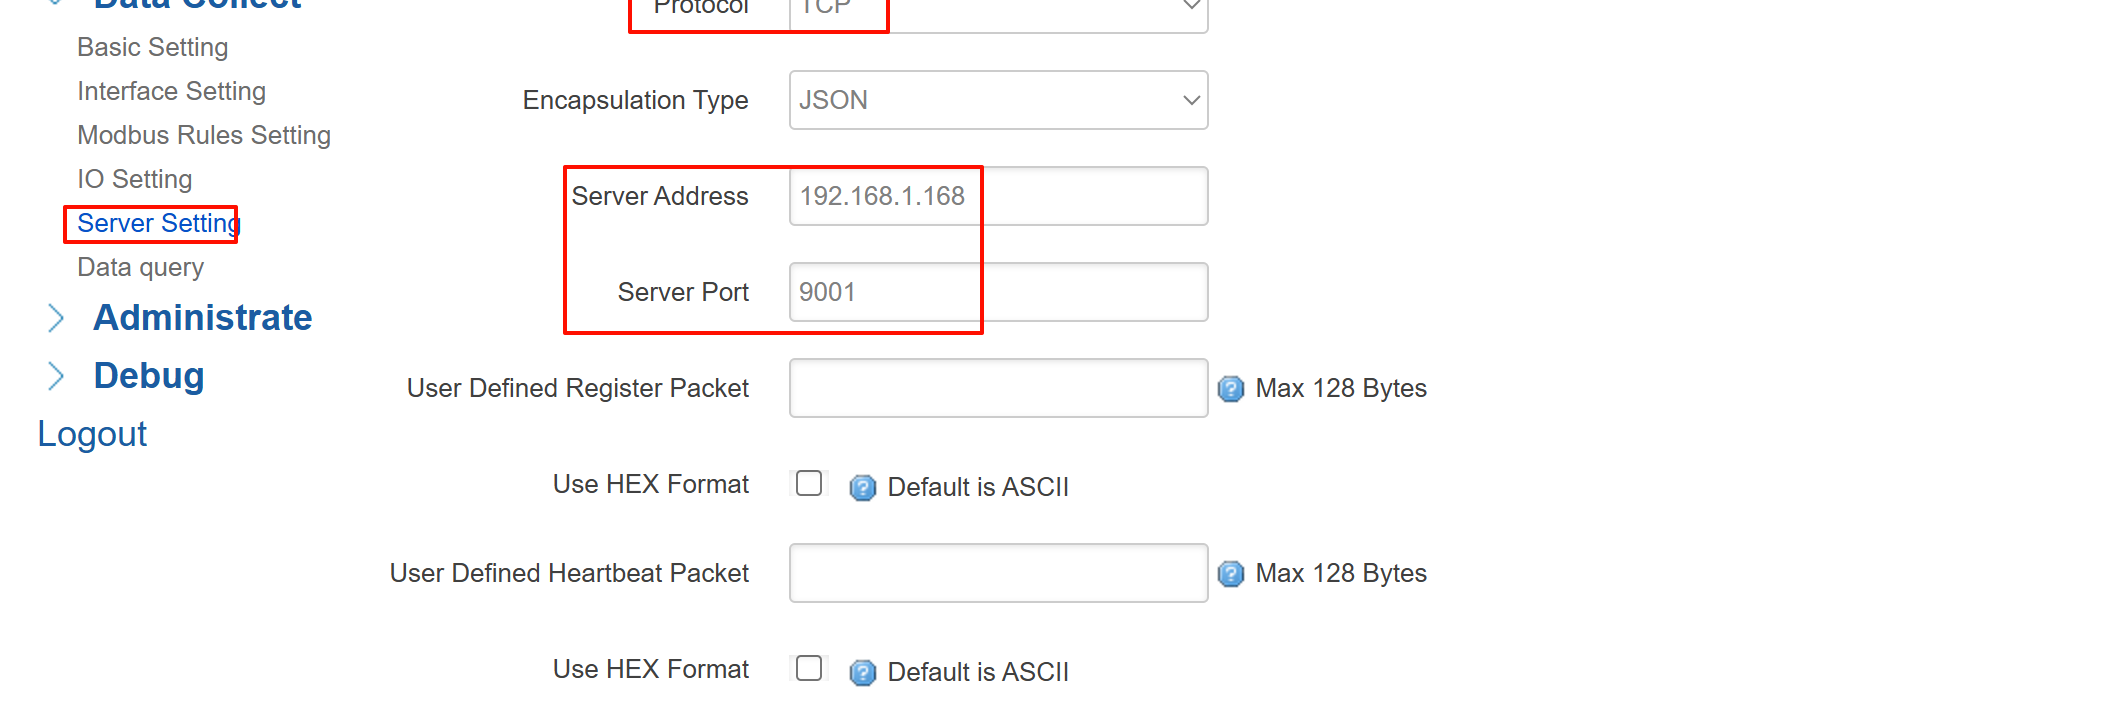The image size is (2125, 708).
Task: Open Basic Setting page
Action: [x=153, y=47]
